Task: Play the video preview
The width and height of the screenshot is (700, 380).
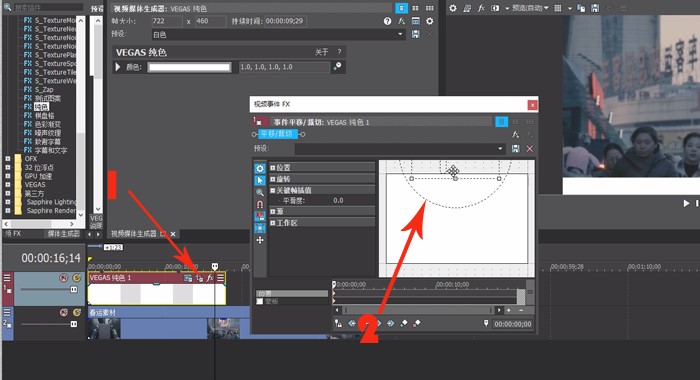Action: (686, 203)
